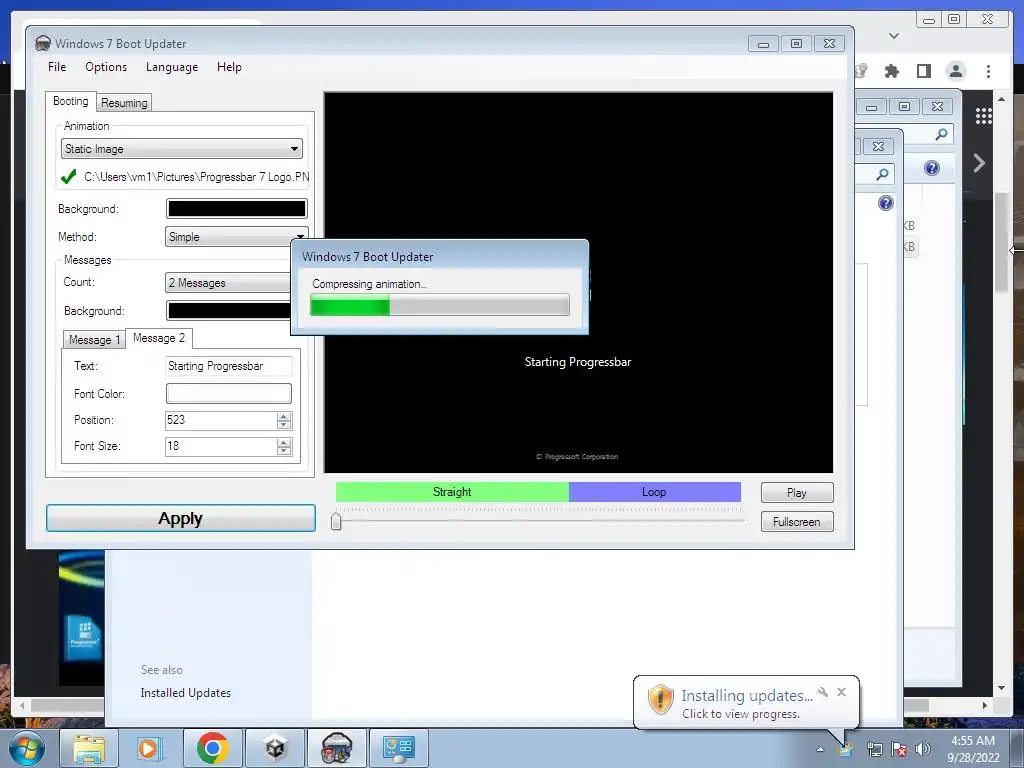Click the Windows 7 Boot Updater title icon
This screenshot has width=1024, height=768.
pyautogui.click(x=42, y=43)
